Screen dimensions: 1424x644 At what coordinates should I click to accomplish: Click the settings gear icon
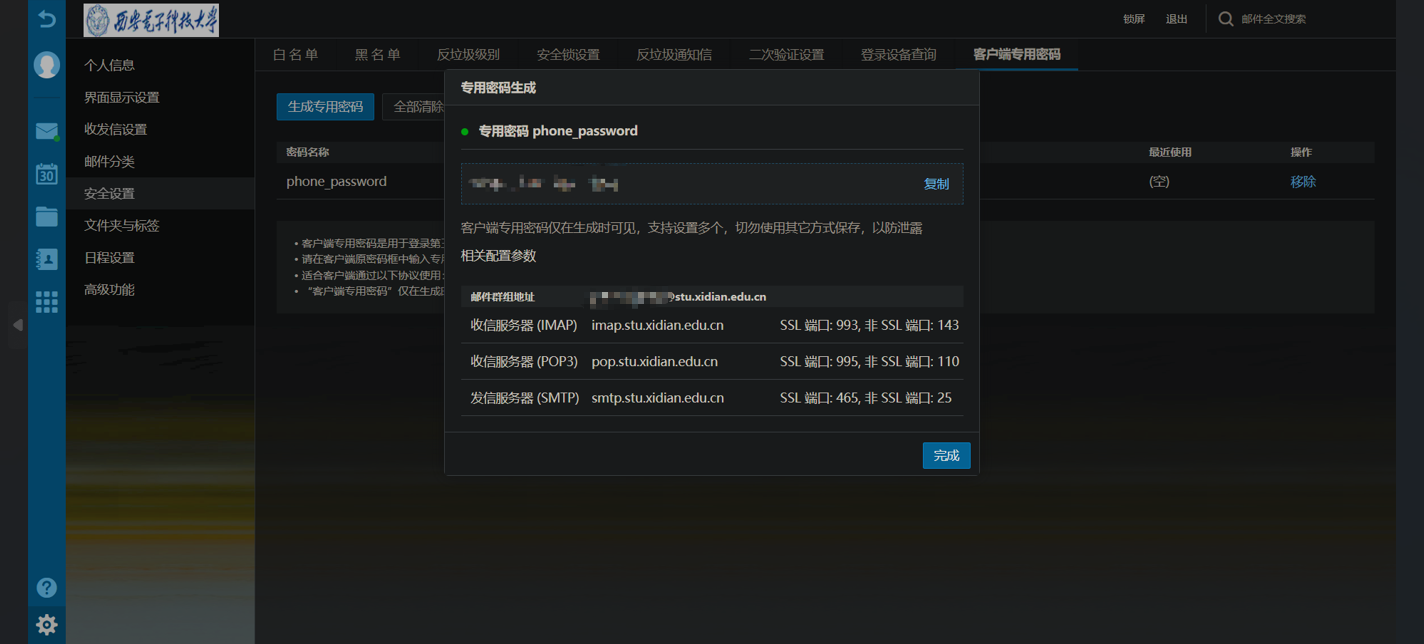[46, 625]
